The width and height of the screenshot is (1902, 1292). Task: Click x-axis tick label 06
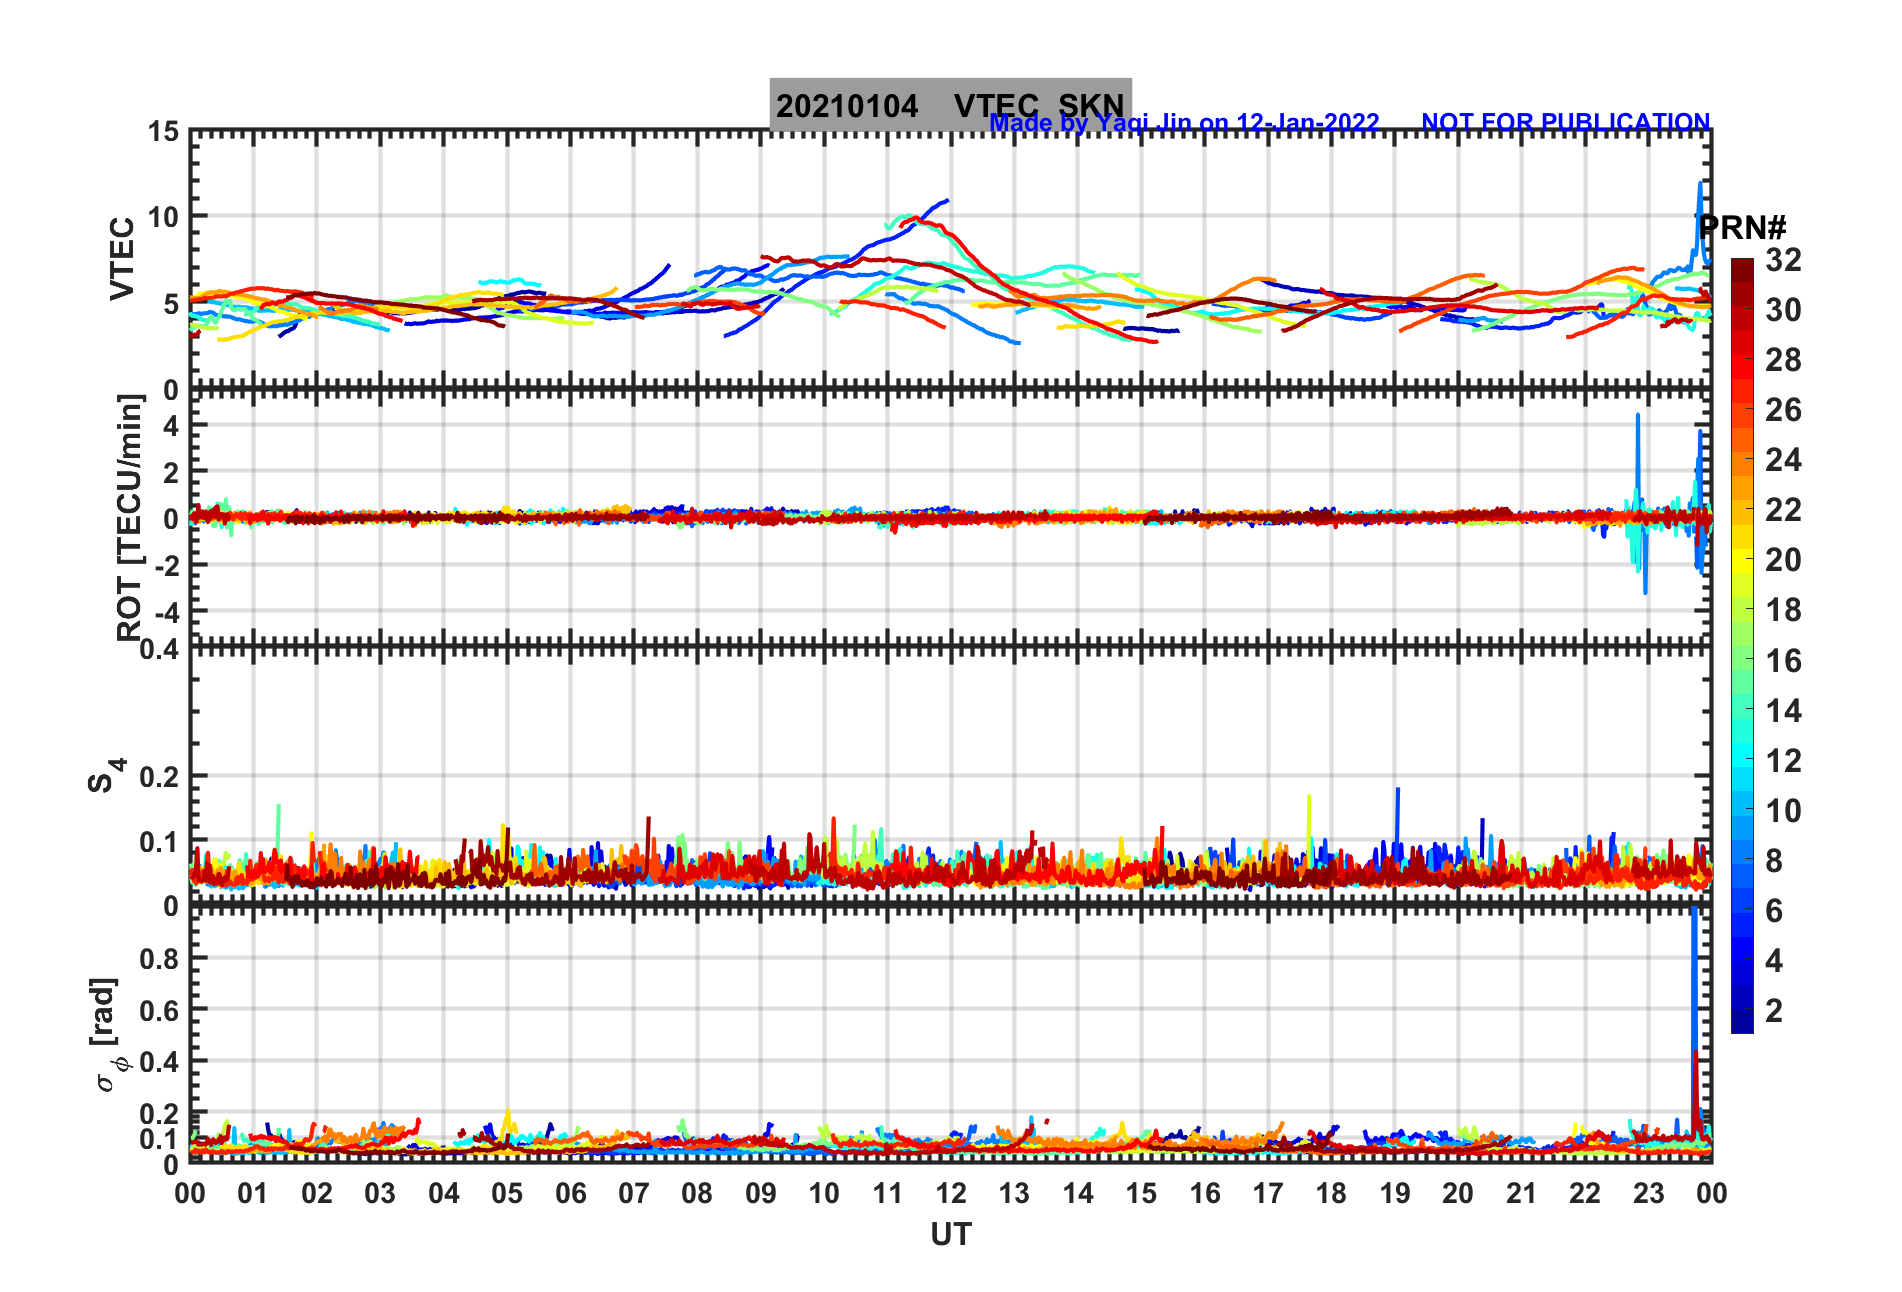(x=571, y=1193)
